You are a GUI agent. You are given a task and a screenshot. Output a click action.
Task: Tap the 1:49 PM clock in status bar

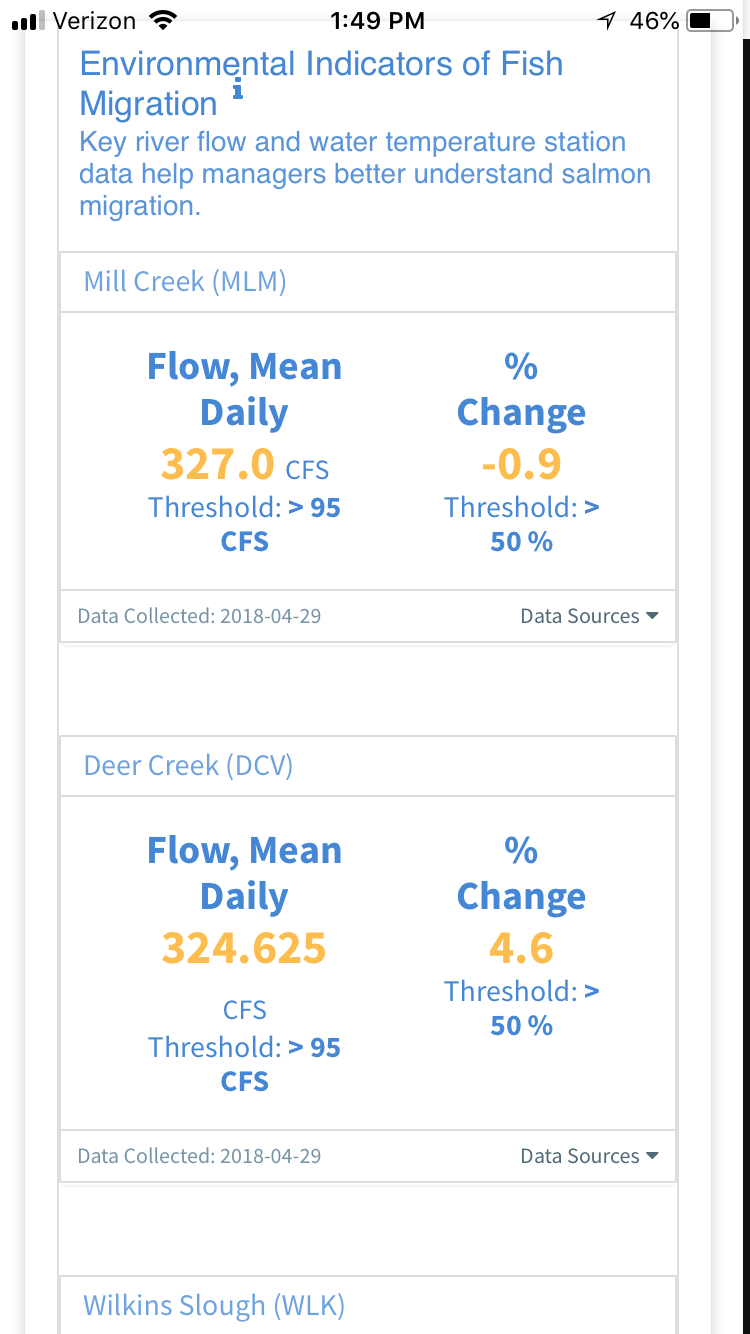tap(377, 20)
